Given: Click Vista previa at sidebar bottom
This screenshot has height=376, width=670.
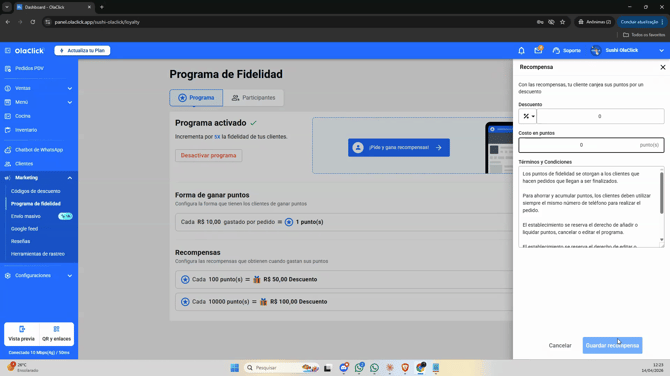Looking at the screenshot, I should click(21, 334).
